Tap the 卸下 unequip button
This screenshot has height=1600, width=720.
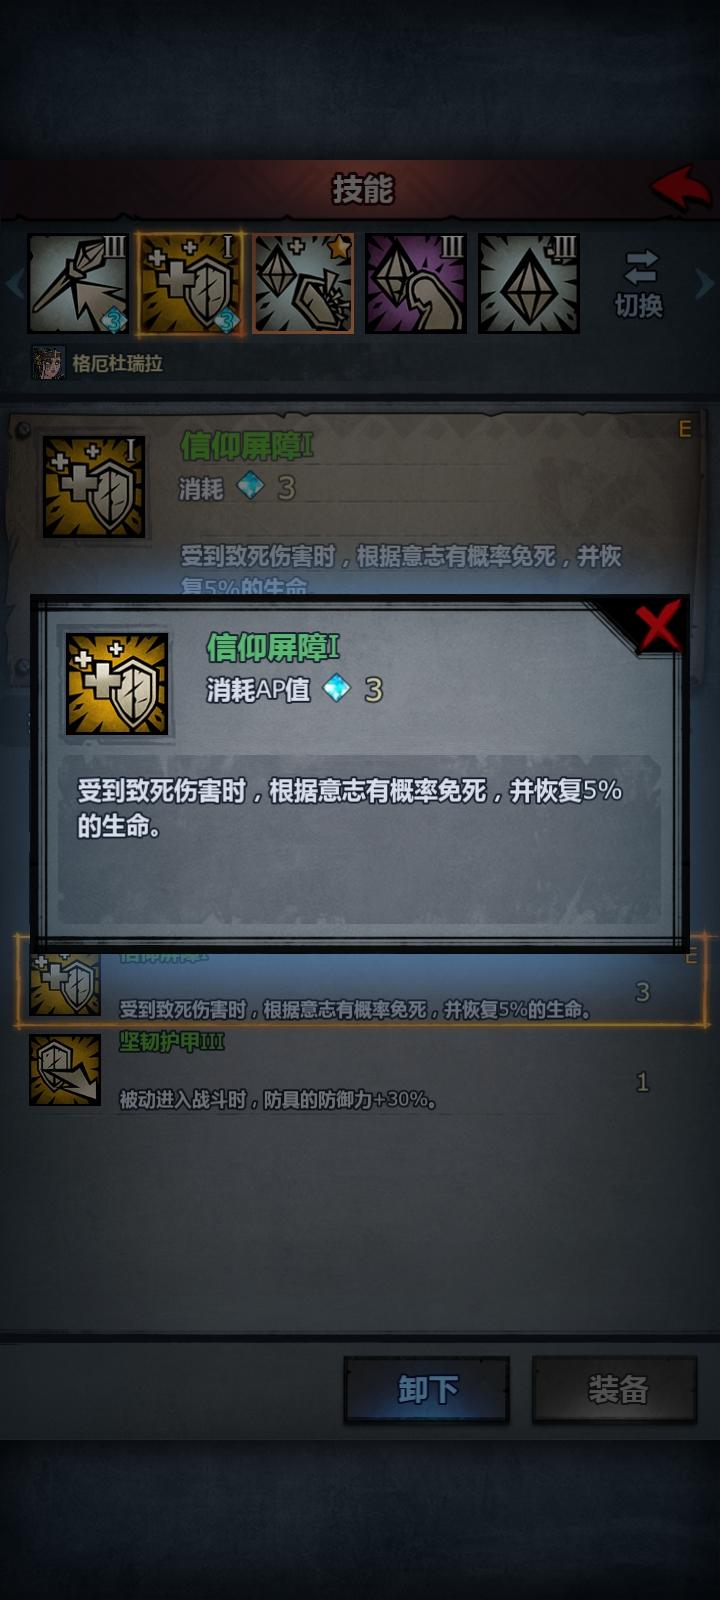coord(427,1389)
